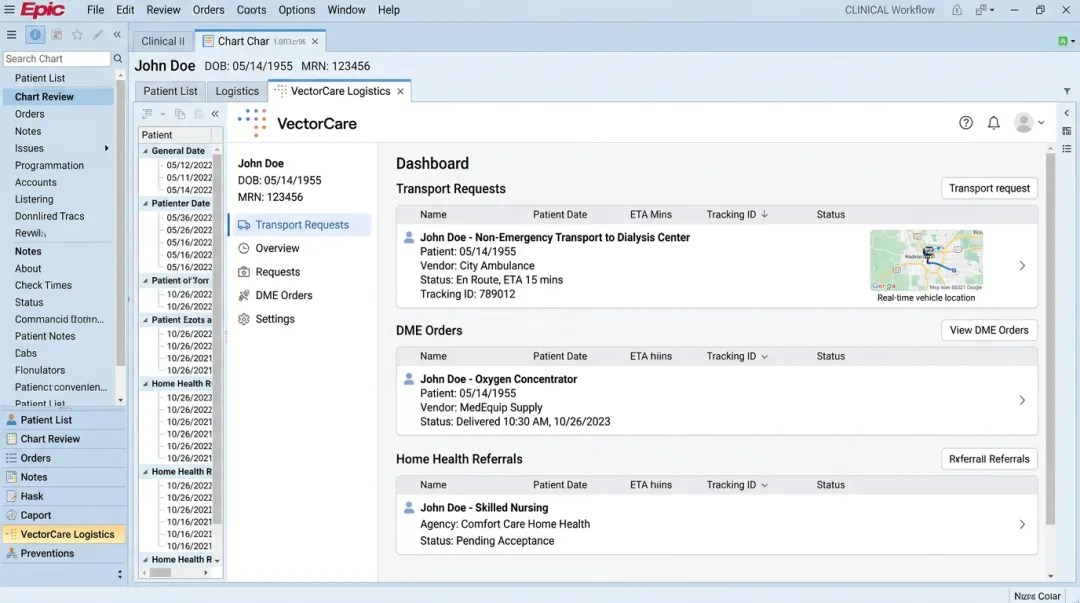Open the Options menu

297,10
